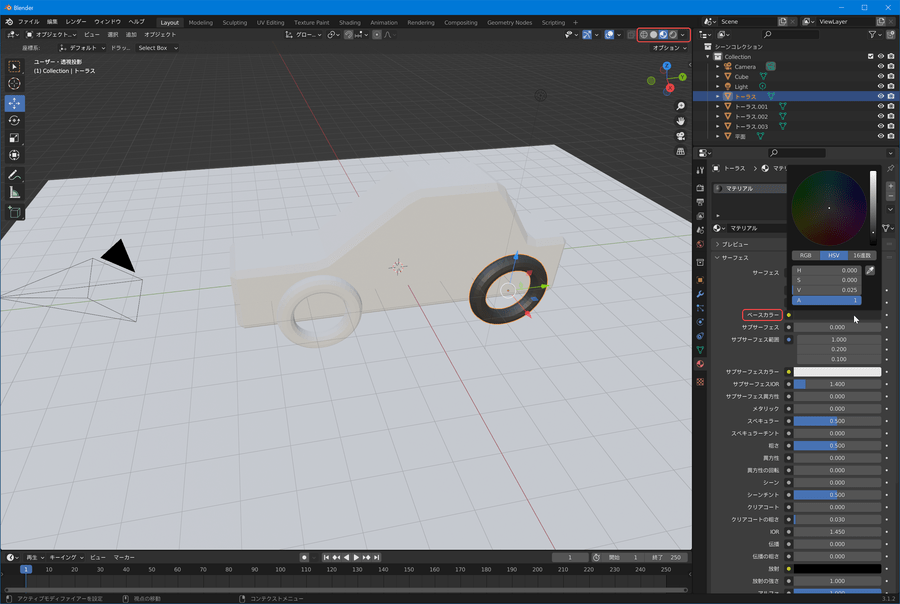Select the Rotate tool in the toolbar

point(15,120)
